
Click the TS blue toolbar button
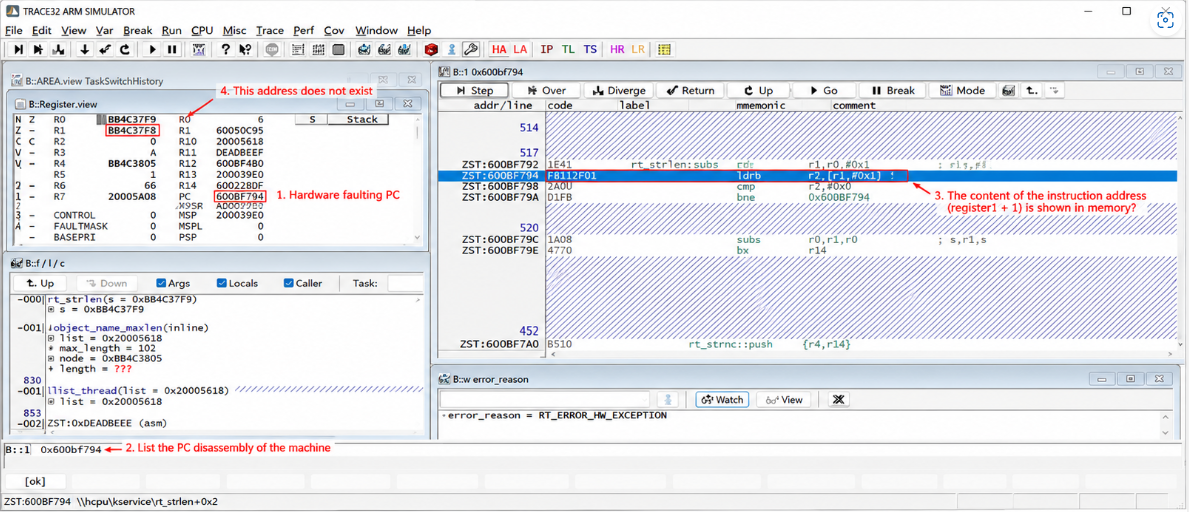pyautogui.click(x=590, y=49)
